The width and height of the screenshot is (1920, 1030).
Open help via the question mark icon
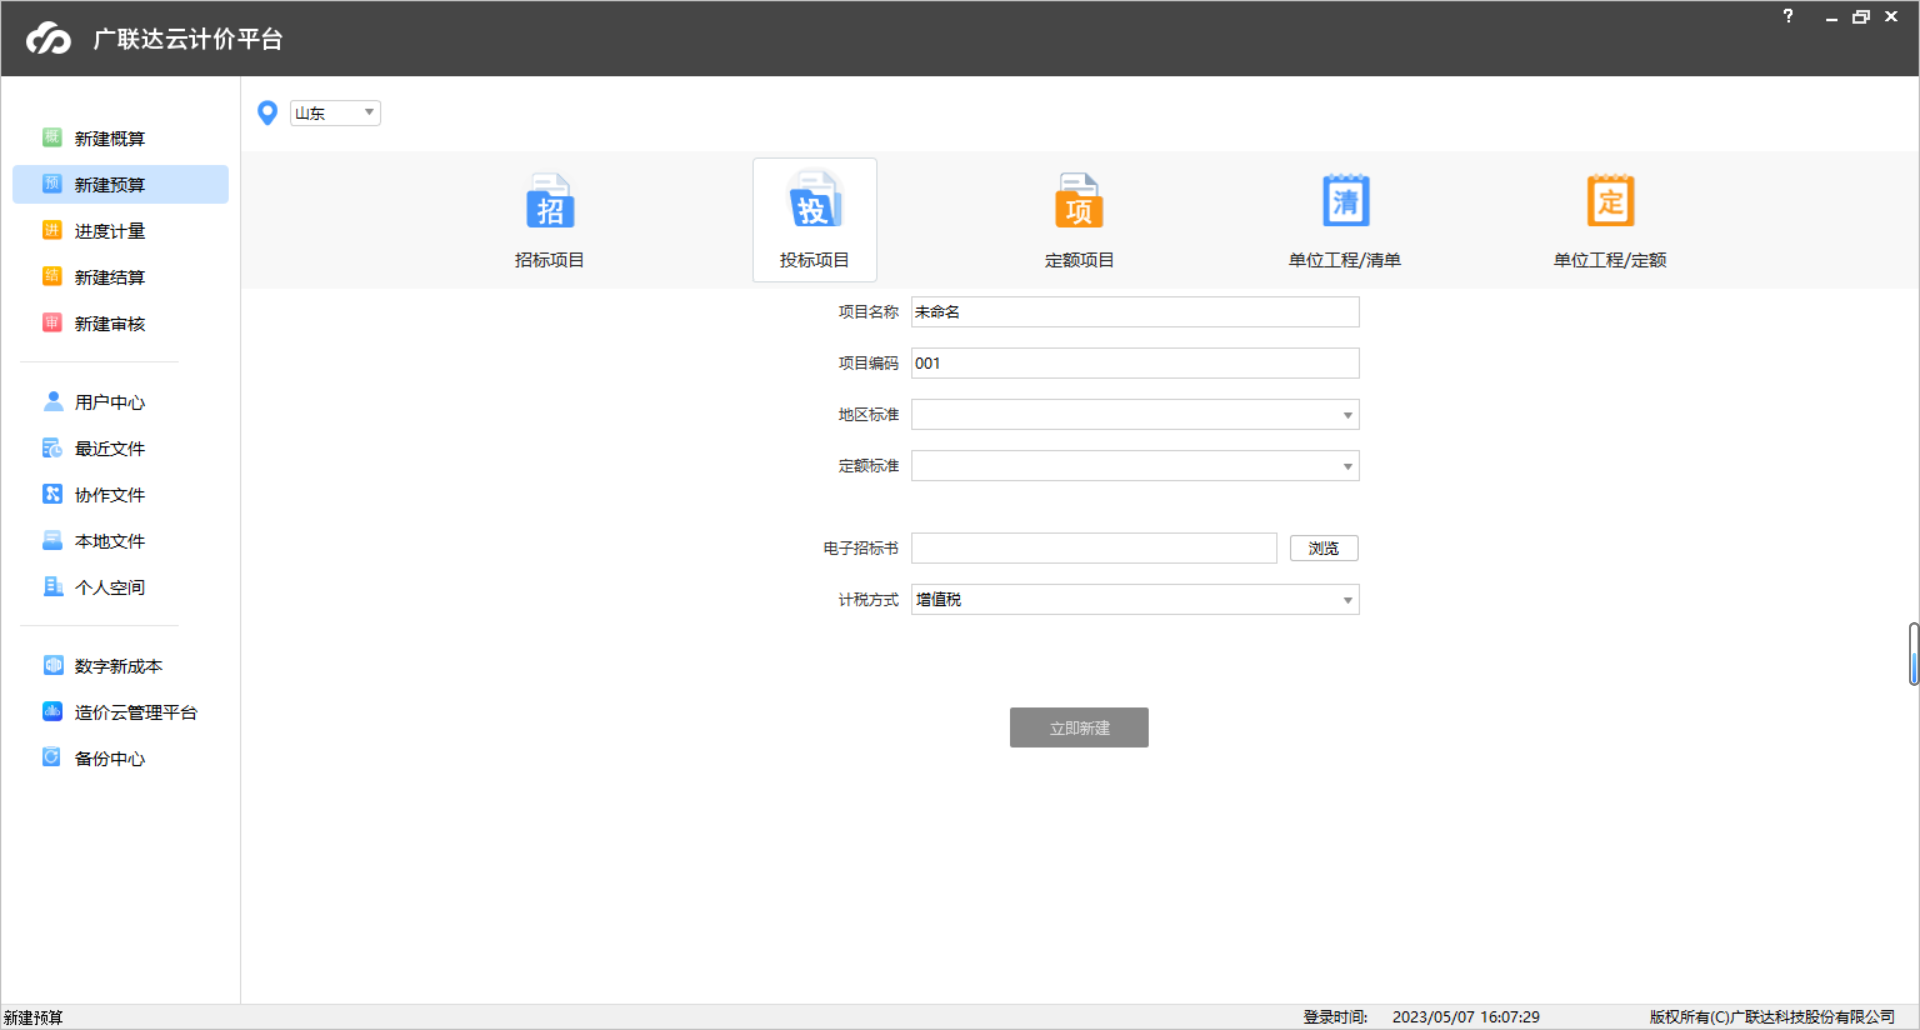click(1788, 16)
